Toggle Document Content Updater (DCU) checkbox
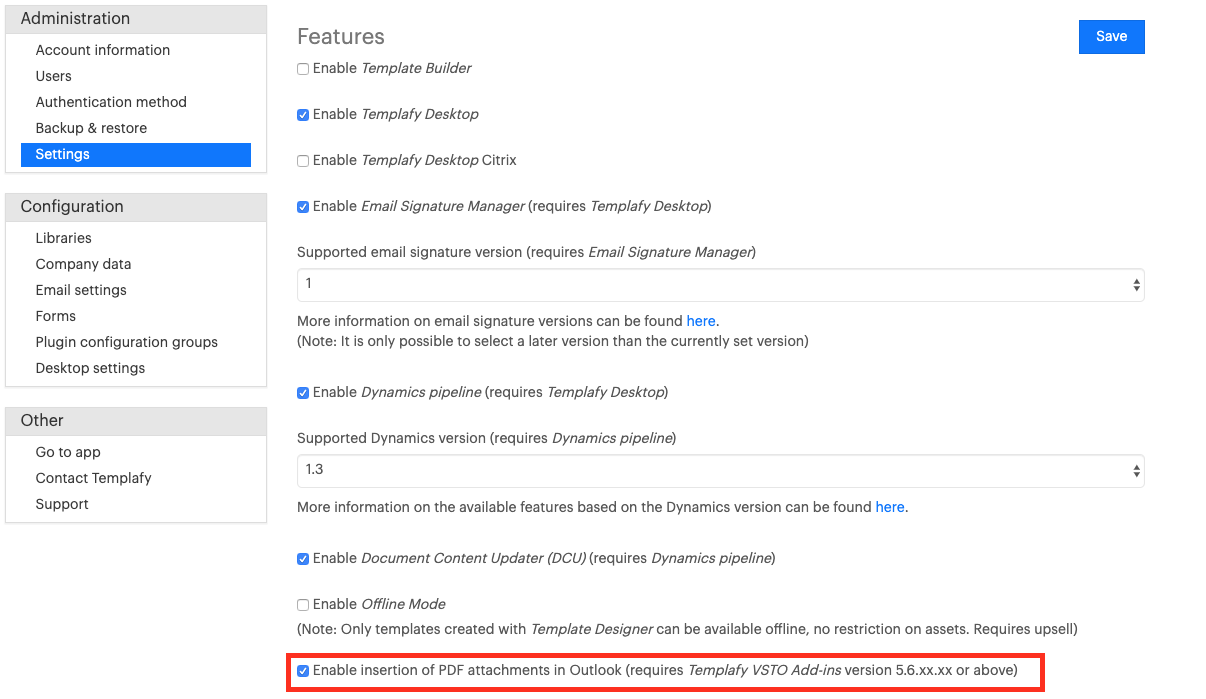The image size is (1206, 699). pos(303,559)
